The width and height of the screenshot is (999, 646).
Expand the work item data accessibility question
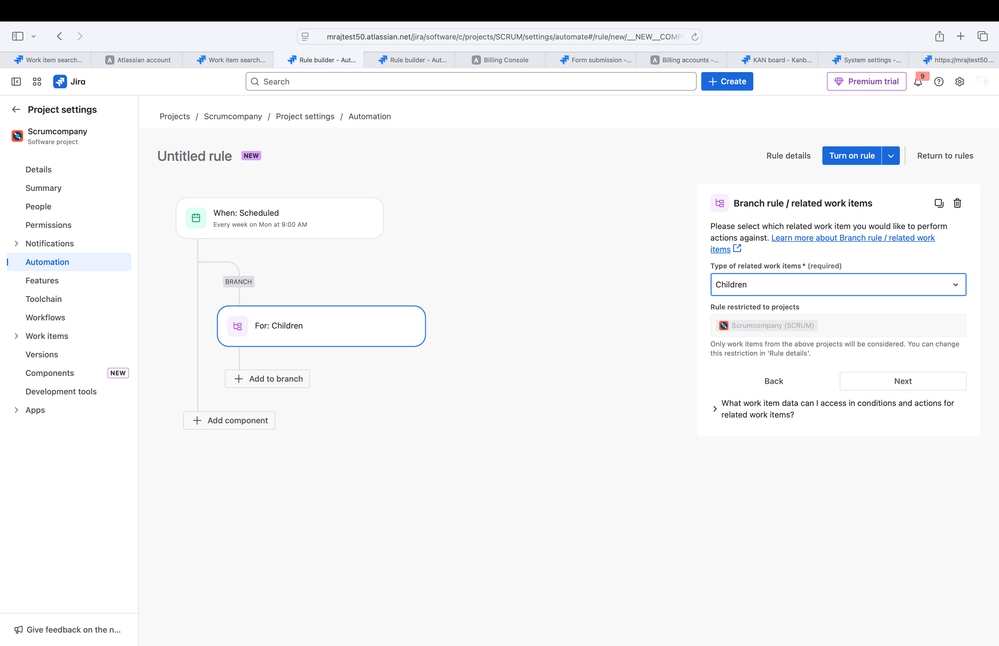713,408
